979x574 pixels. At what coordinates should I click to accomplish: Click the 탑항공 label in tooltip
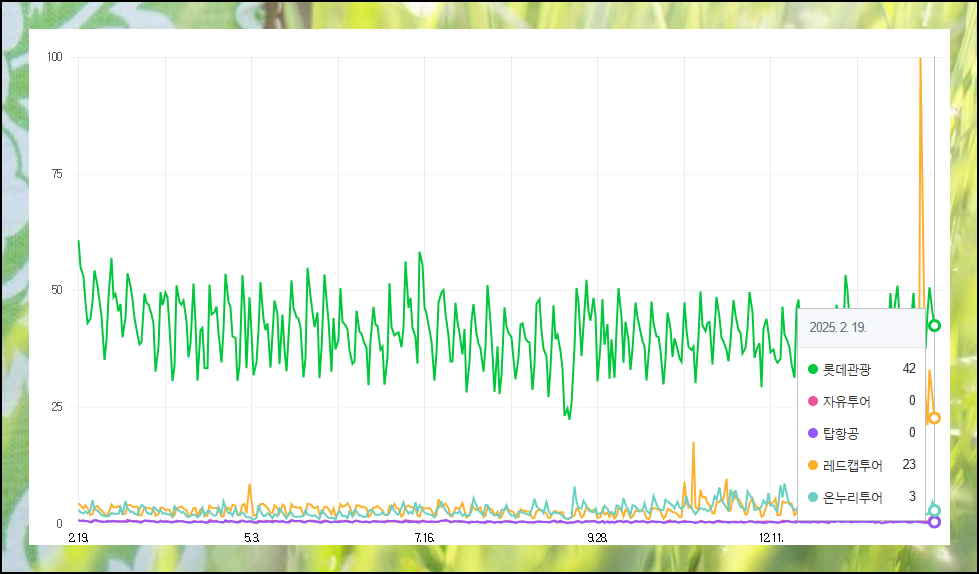click(x=841, y=433)
